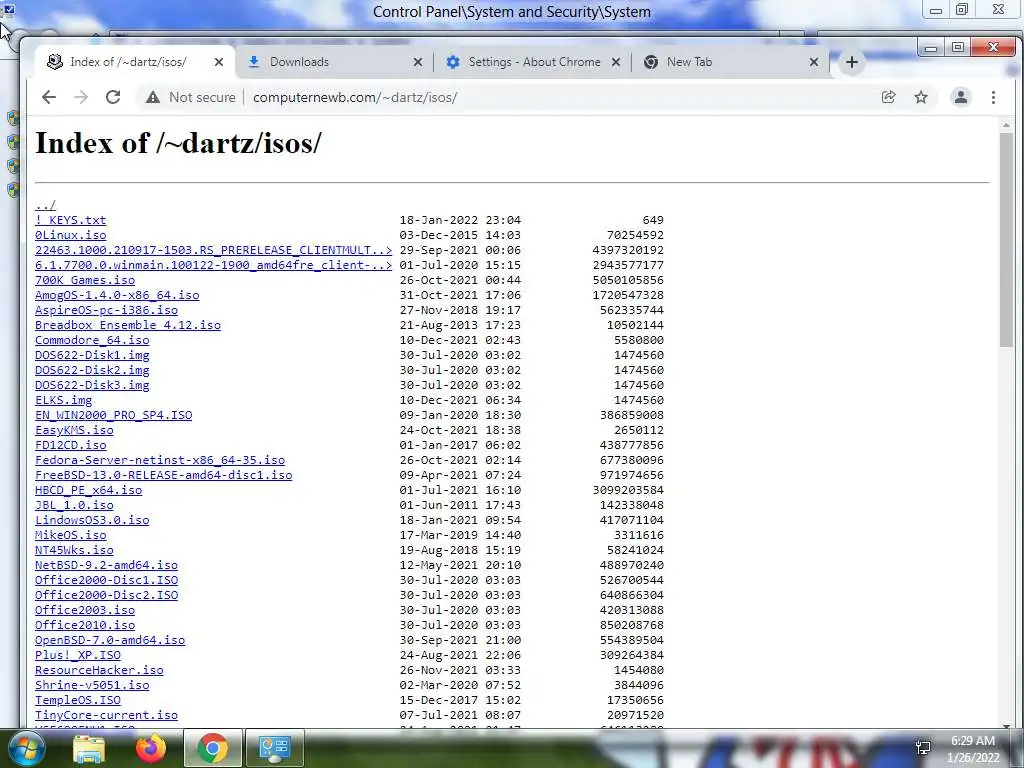Click the TempleOS.ISO link
This screenshot has width=1024, height=768.
(78, 701)
